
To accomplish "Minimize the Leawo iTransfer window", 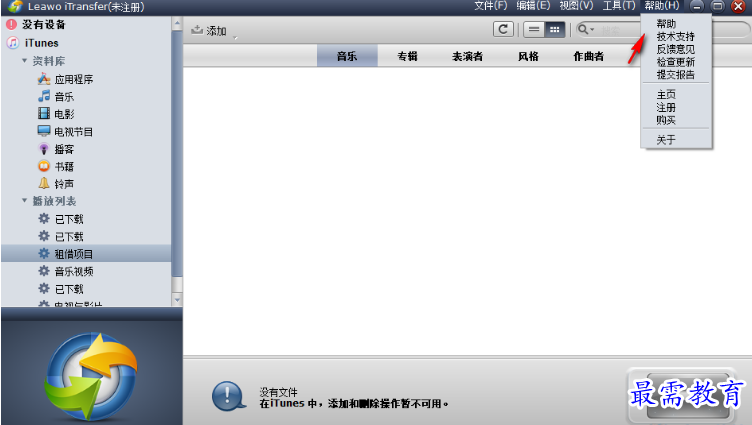I will 697,6.
